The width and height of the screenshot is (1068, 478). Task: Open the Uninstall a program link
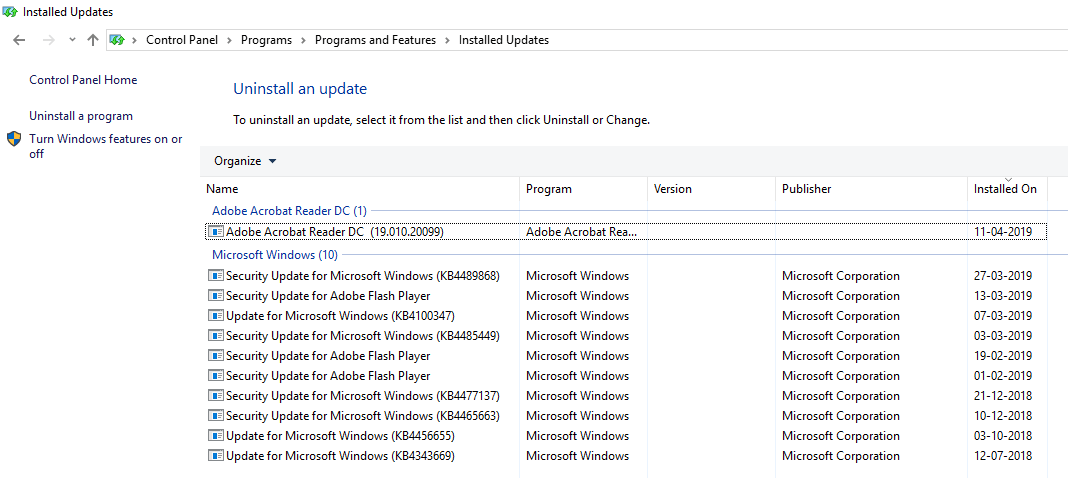pyautogui.click(x=81, y=116)
